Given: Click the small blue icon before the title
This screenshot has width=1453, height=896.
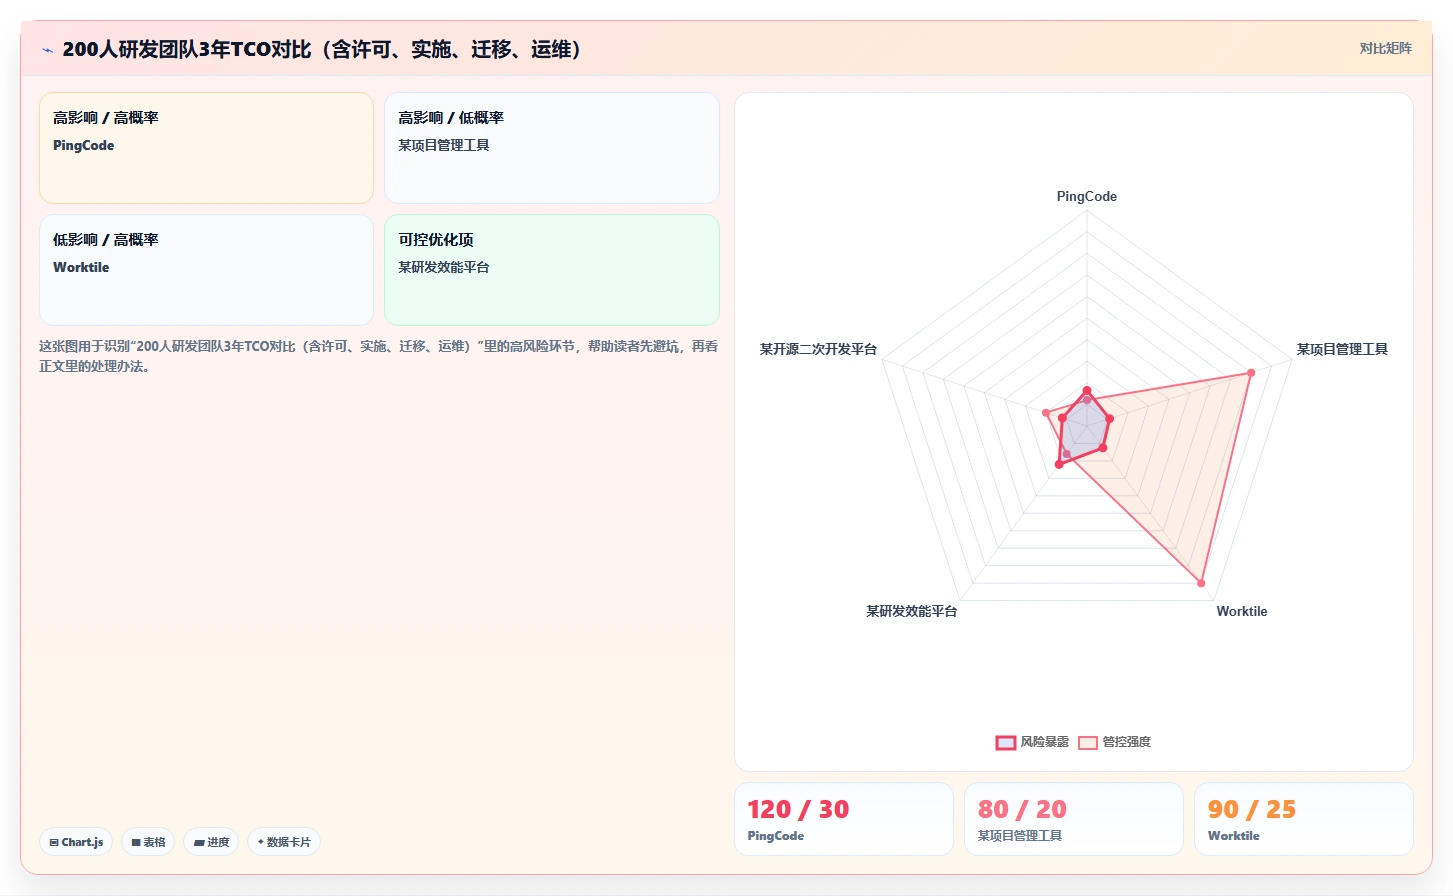Looking at the screenshot, I should point(47,50).
